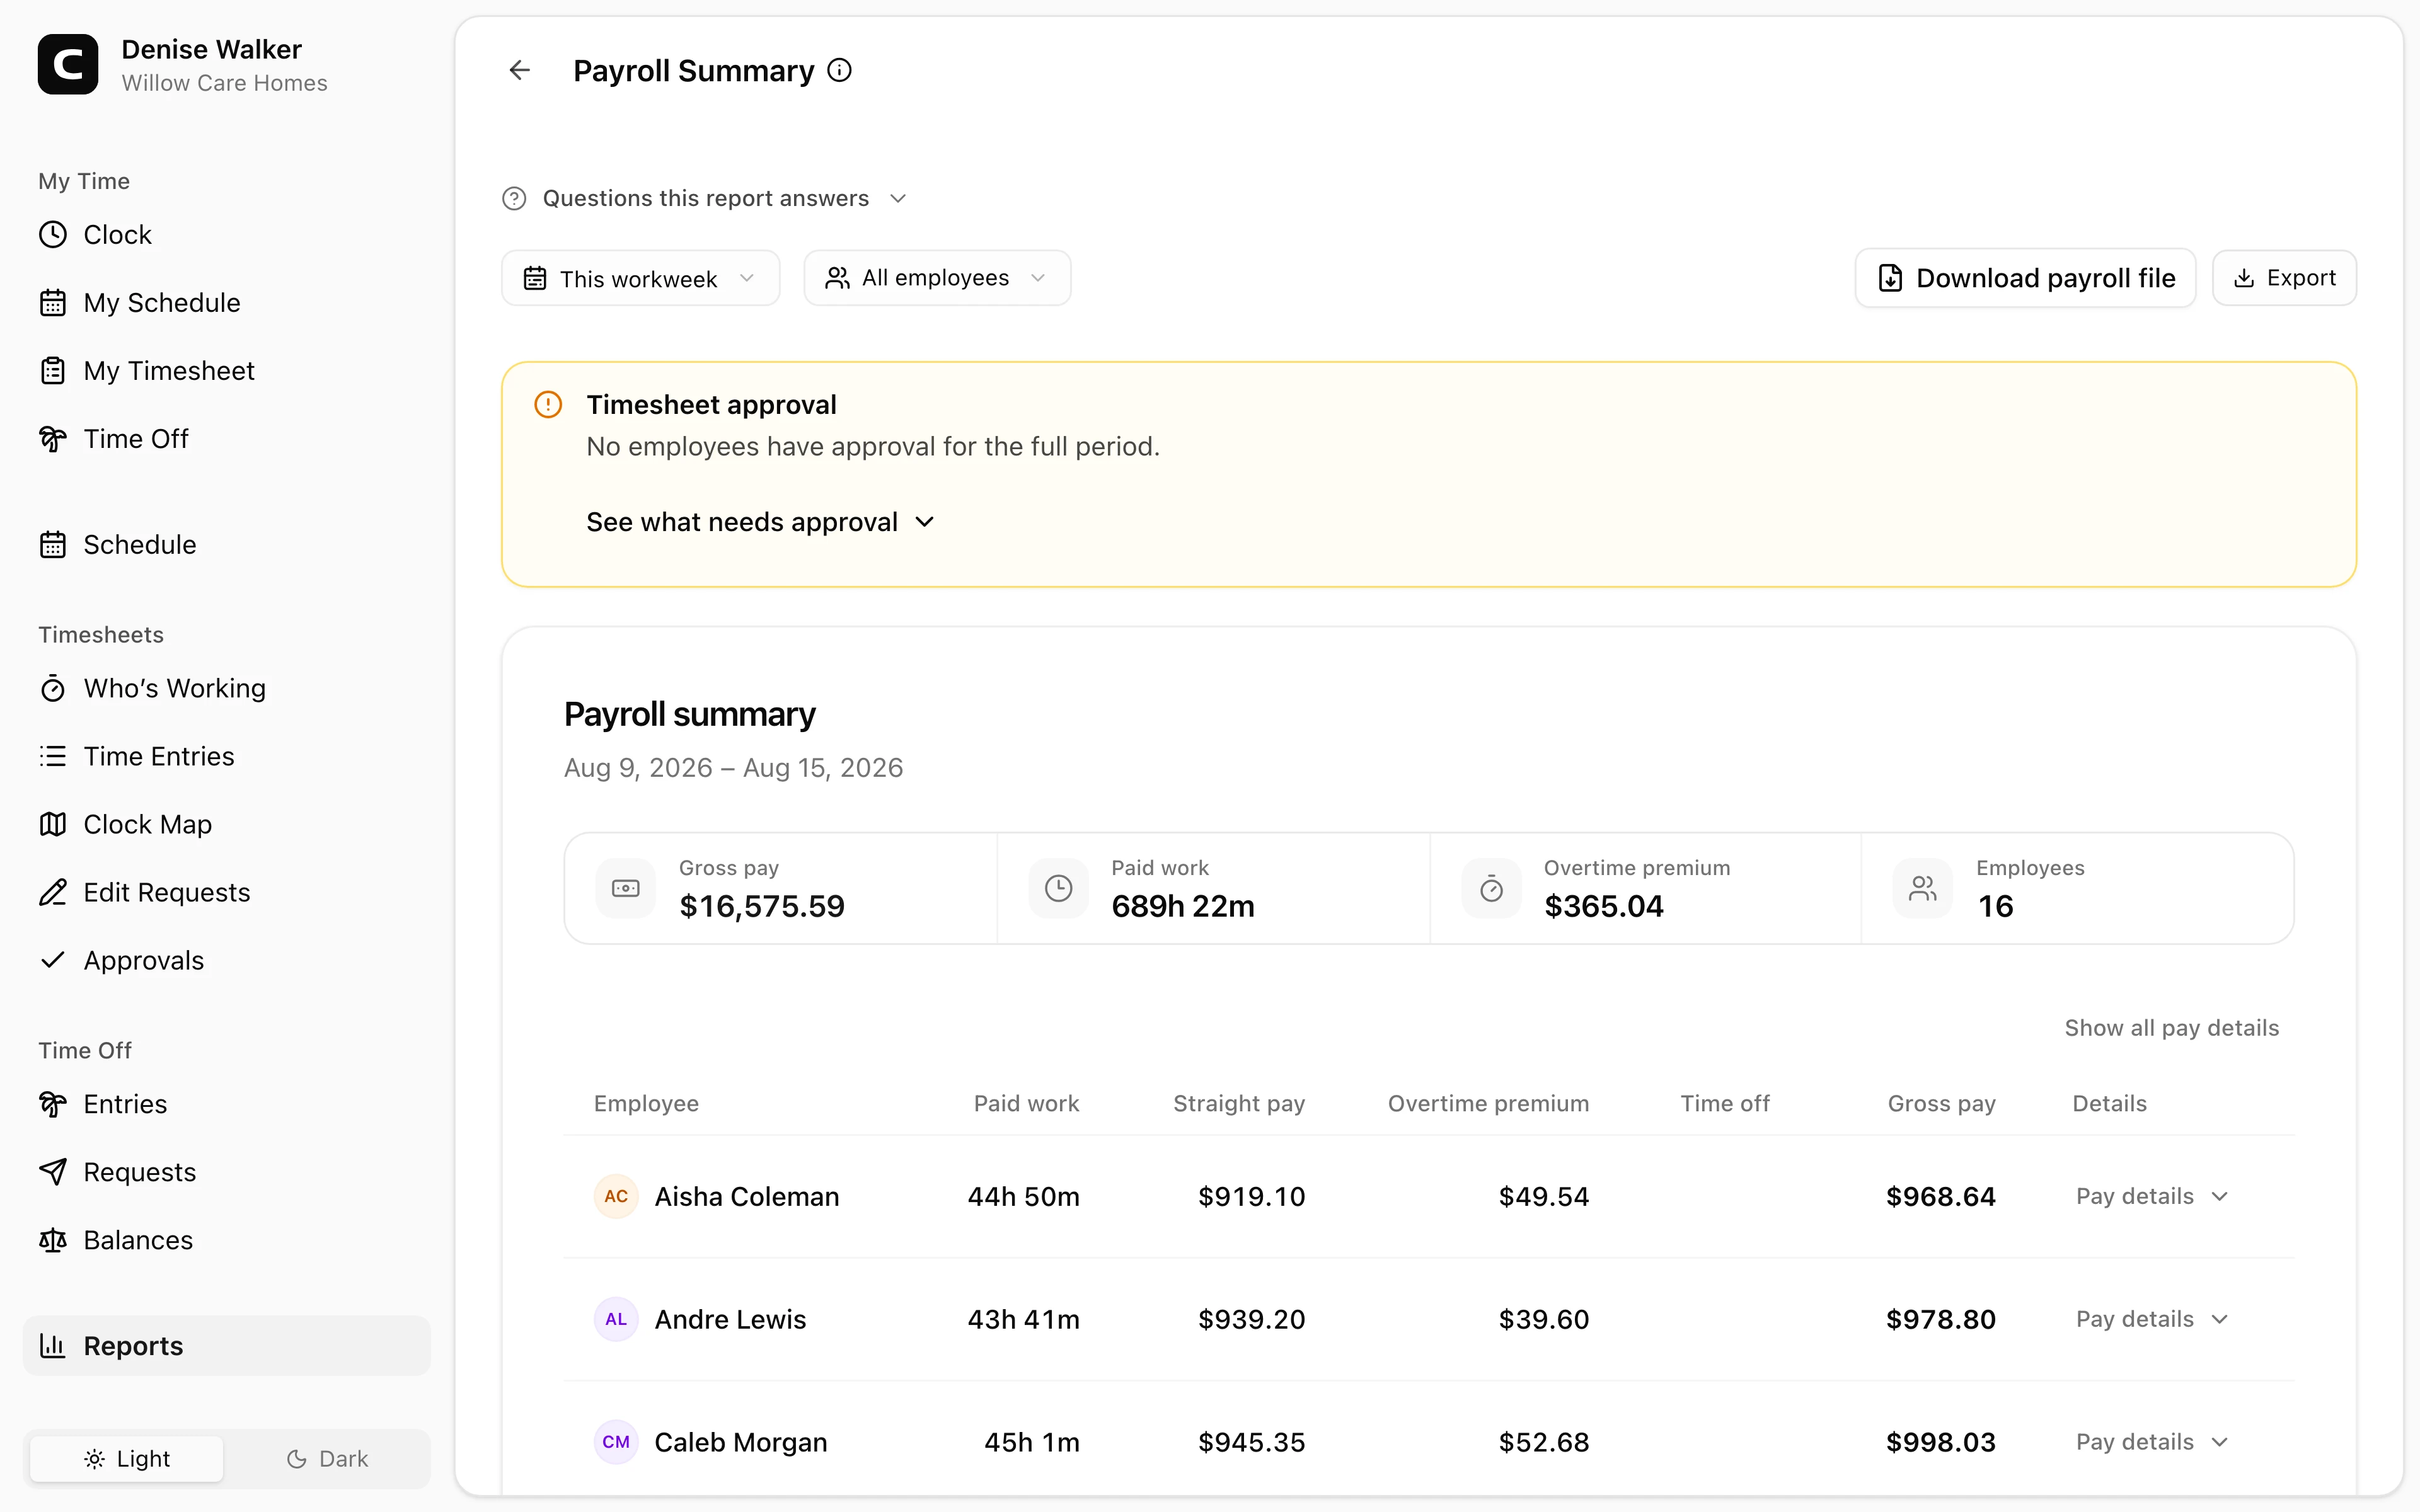The width and height of the screenshot is (2420, 1512).
Task: Expand See what needs approval
Action: point(760,522)
